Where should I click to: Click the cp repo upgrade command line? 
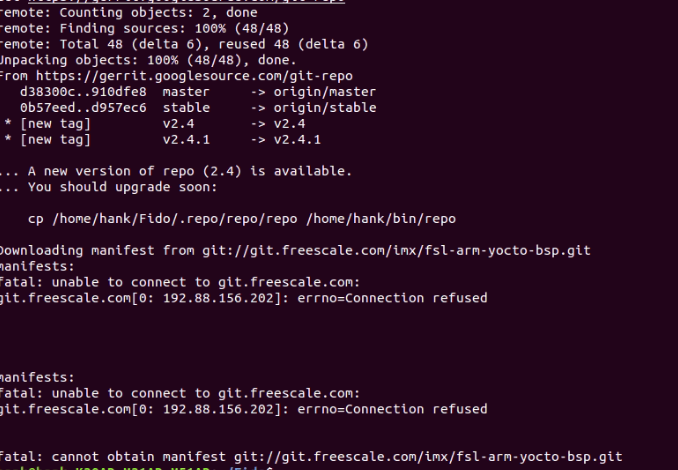point(242,218)
